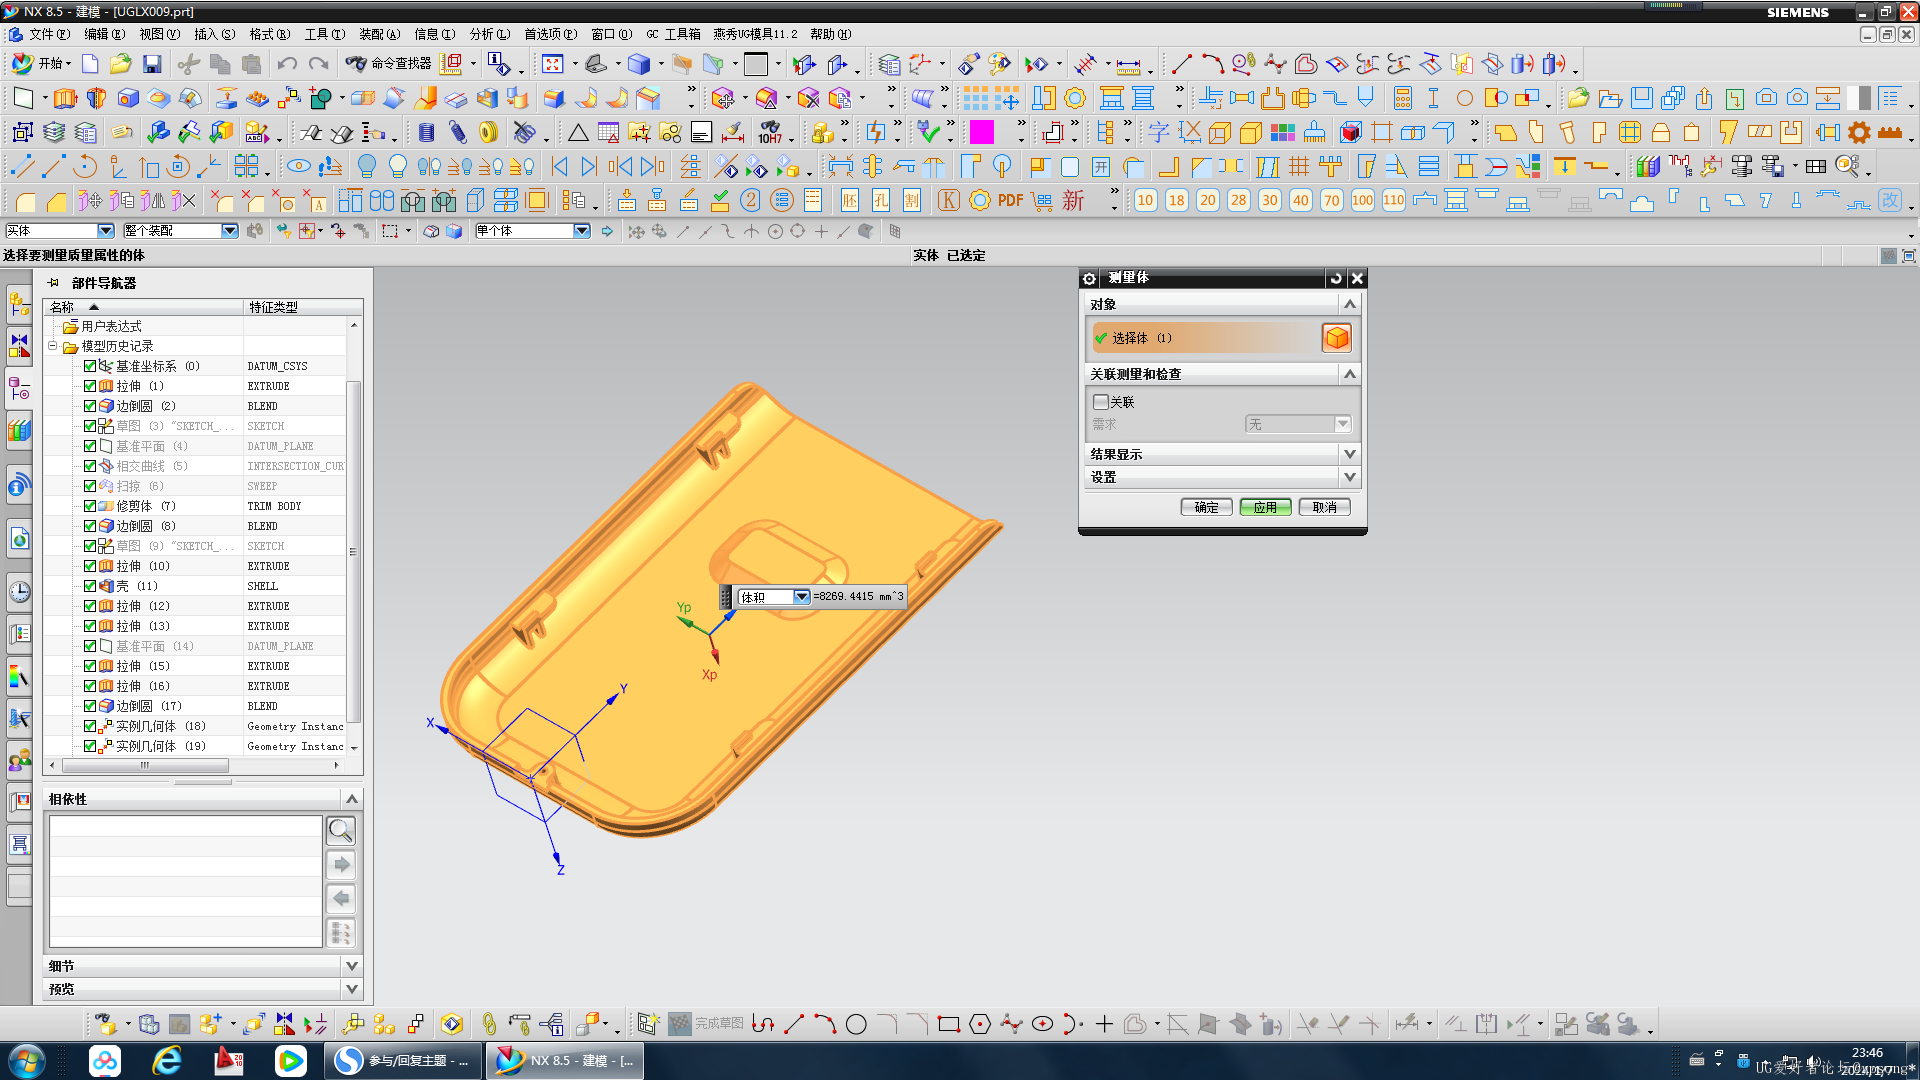This screenshot has height=1080, width=1920.
Task: Open the 体积 measurement dropdown
Action: point(801,597)
